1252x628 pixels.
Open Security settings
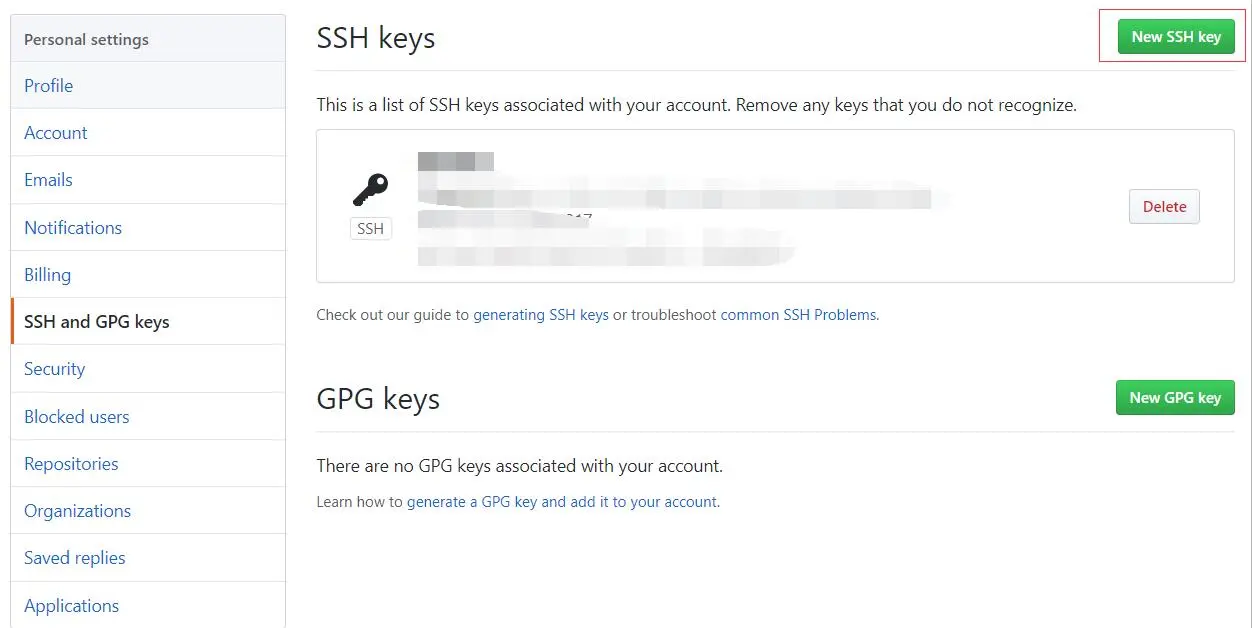point(148,369)
